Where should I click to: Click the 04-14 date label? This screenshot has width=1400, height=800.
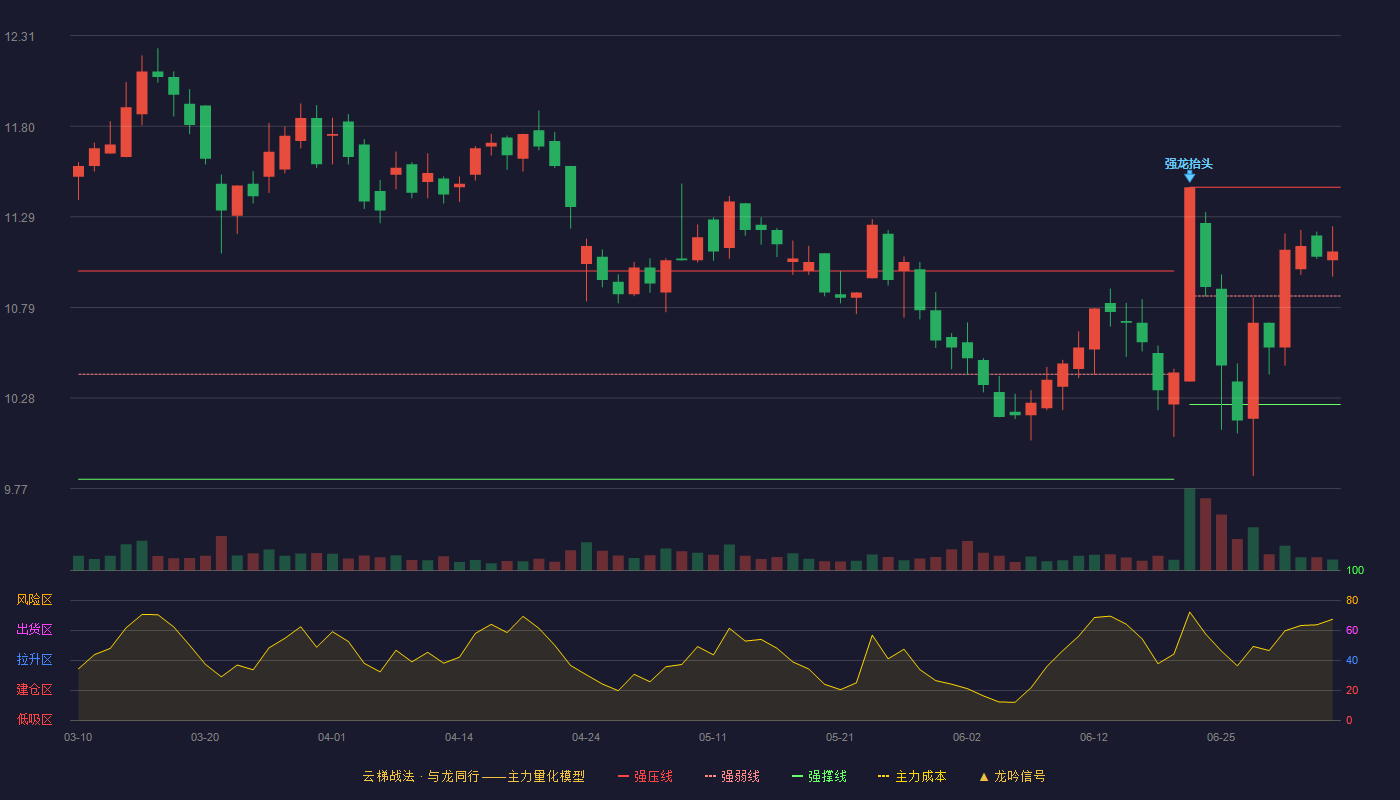click(459, 737)
